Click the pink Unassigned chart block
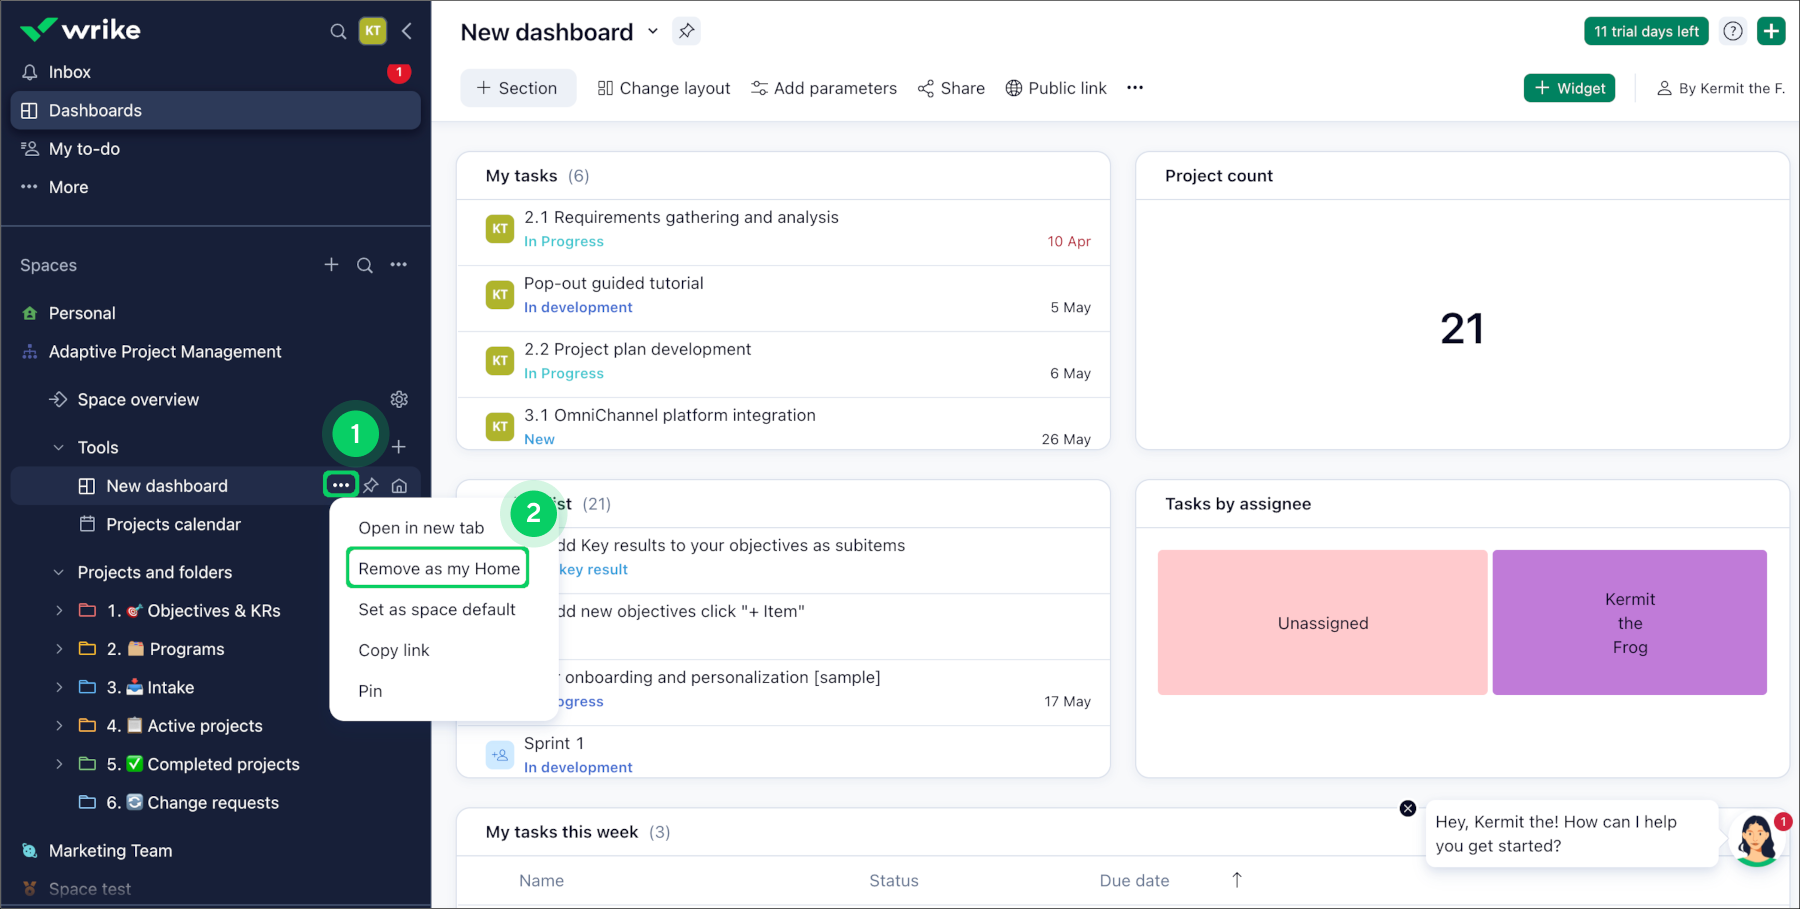The width and height of the screenshot is (1800, 909). 1322,622
